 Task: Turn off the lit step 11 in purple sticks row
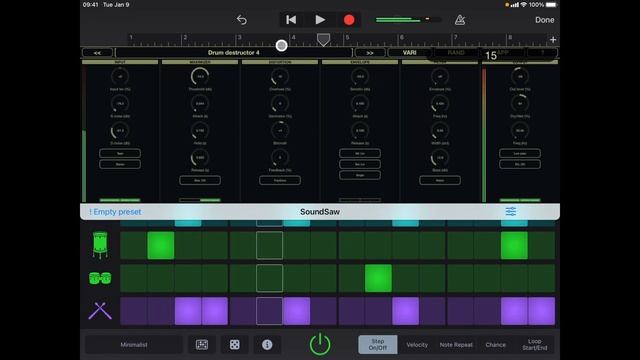point(405,311)
